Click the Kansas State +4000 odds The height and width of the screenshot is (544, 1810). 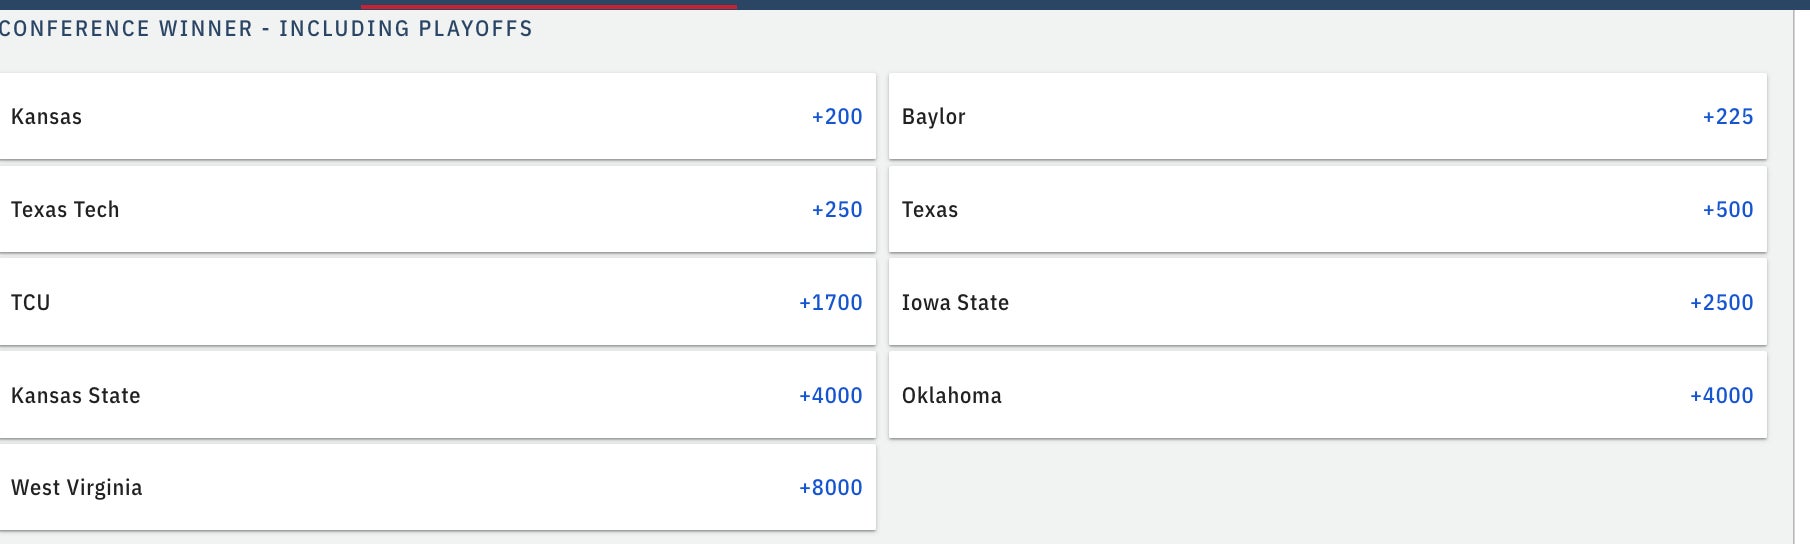830,396
